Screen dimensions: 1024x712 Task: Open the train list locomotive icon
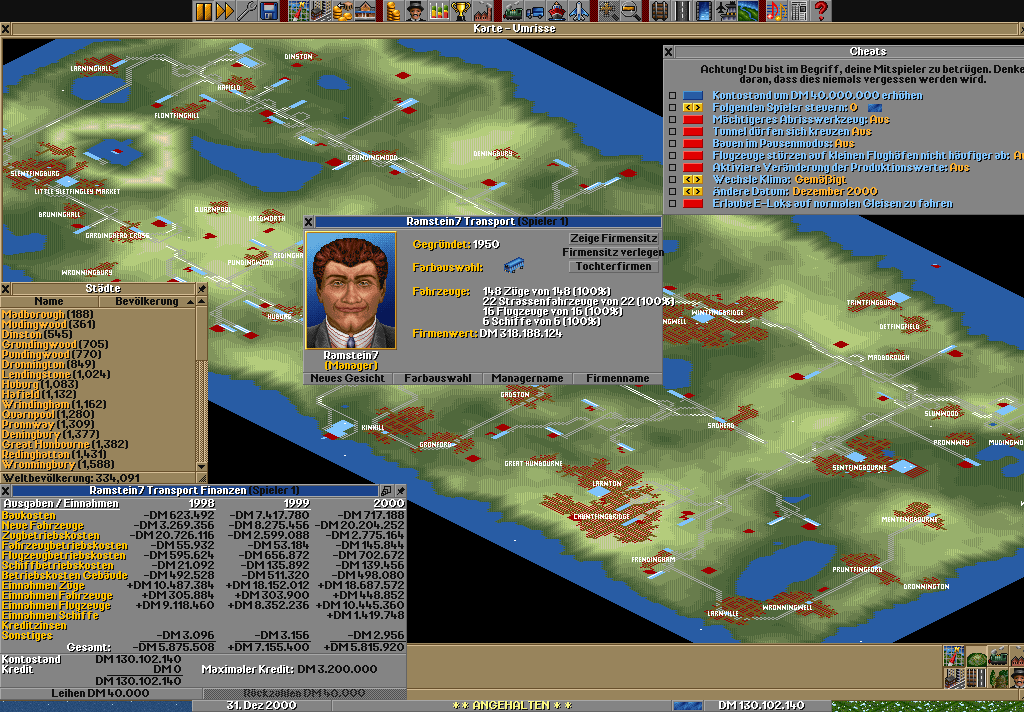click(512, 11)
